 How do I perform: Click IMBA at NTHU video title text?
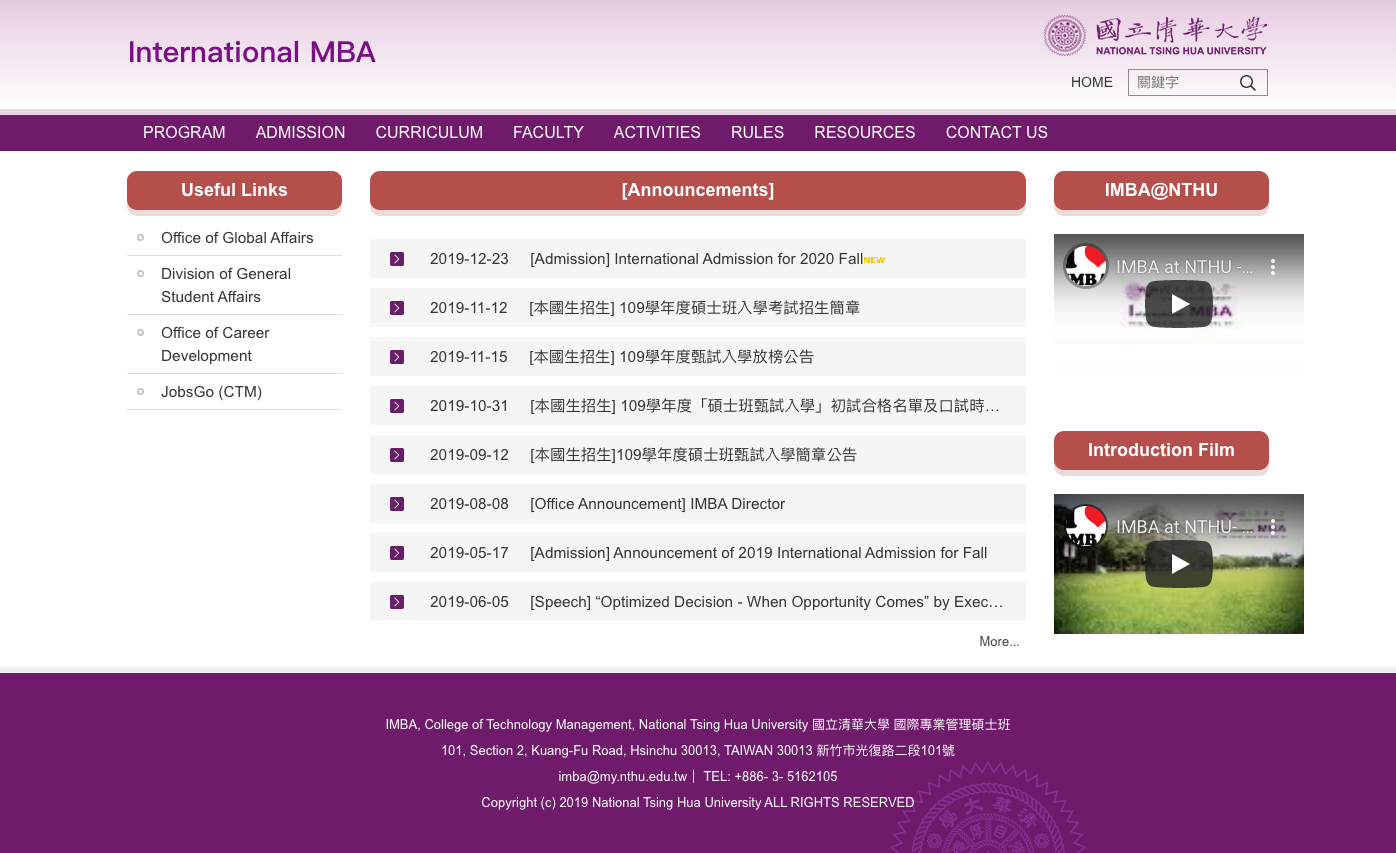coord(1185,267)
